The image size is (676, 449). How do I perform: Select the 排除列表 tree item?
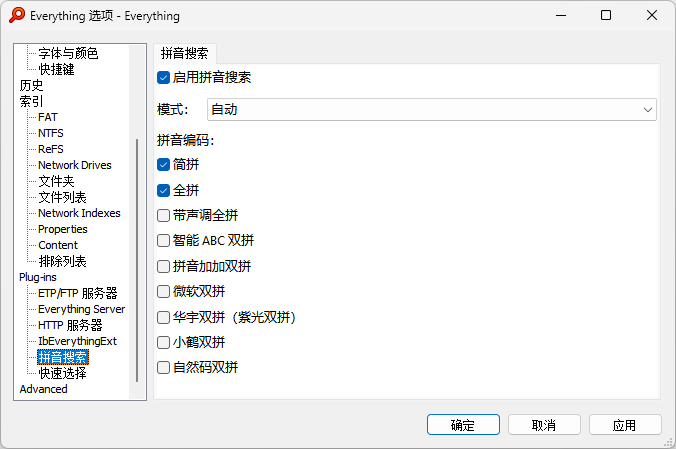(62, 261)
